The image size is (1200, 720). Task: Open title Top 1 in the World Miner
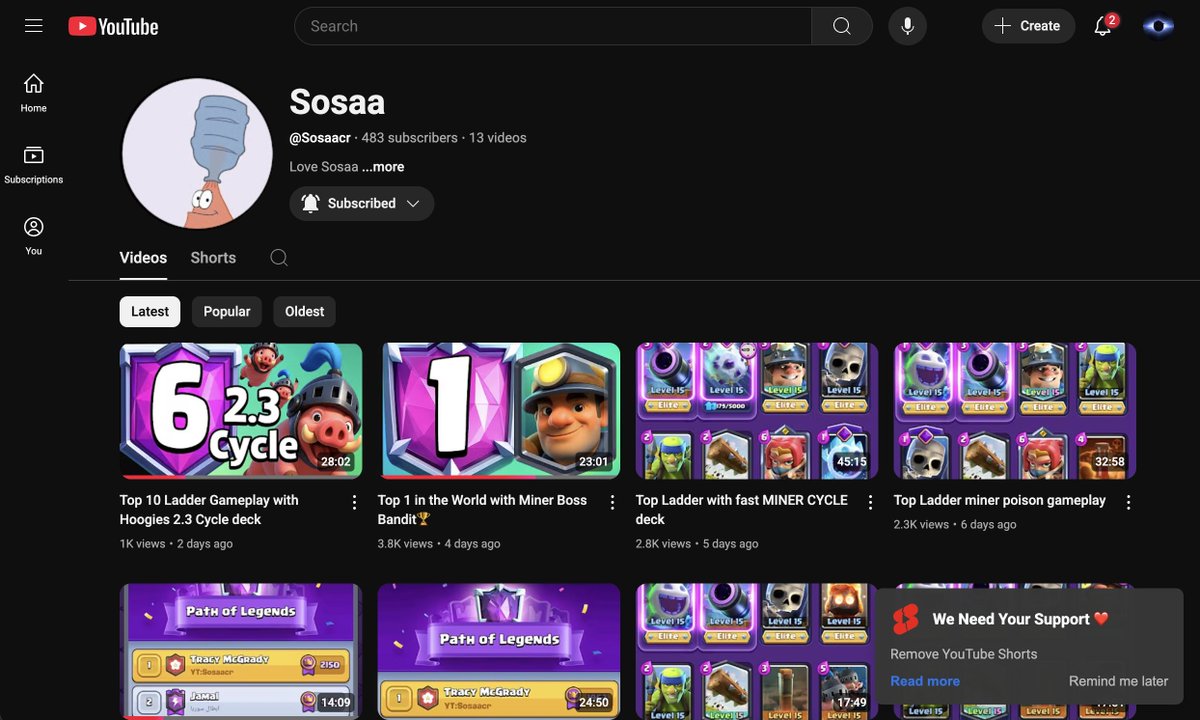(482, 510)
